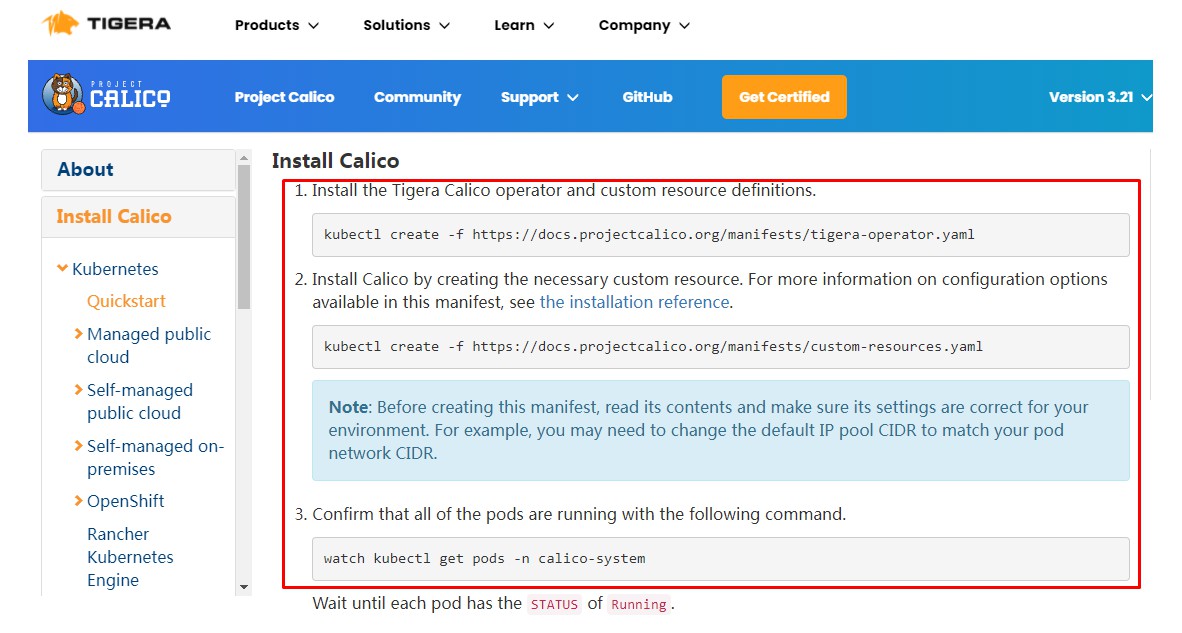Image resolution: width=1182 pixels, height=633 pixels.
Task: Open the Company menu
Action: pos(644,25)
